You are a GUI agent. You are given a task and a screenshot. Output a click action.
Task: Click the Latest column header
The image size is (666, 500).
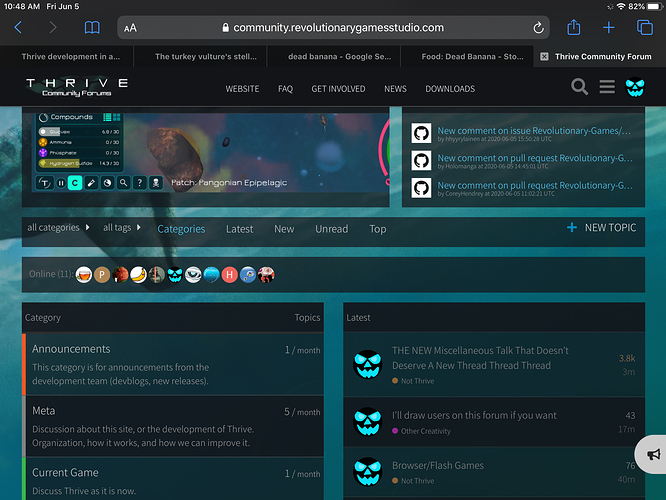[358, 318]
